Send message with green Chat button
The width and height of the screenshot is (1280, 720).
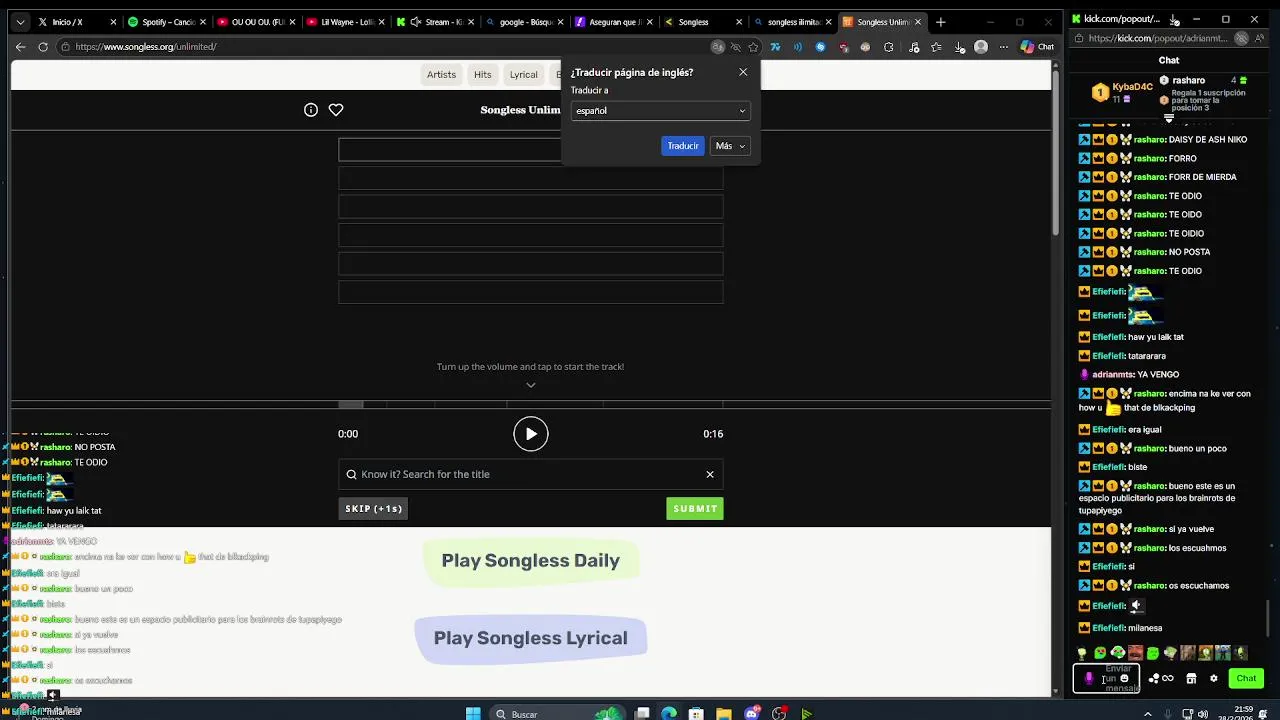pyautogui.click(x=1246, y=678)
